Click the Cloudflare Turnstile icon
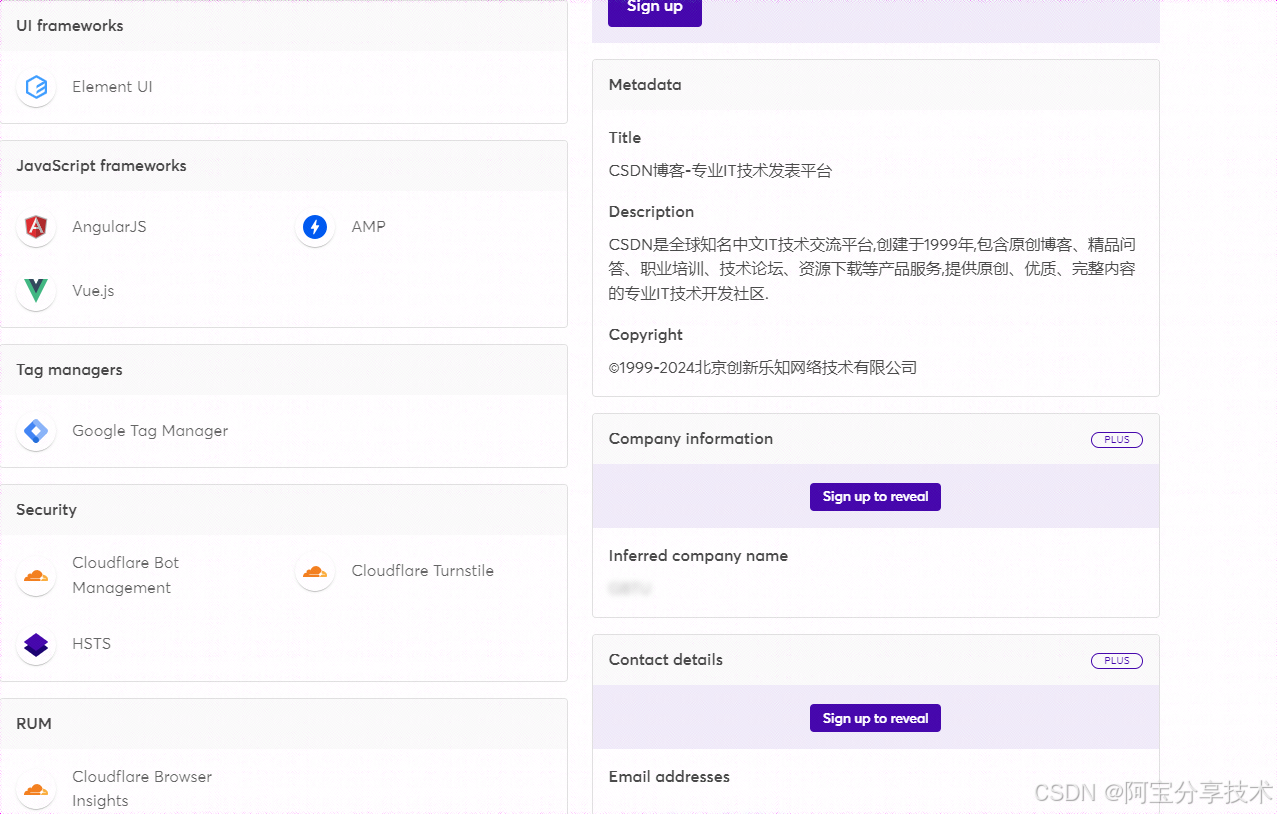 [315, 571]
